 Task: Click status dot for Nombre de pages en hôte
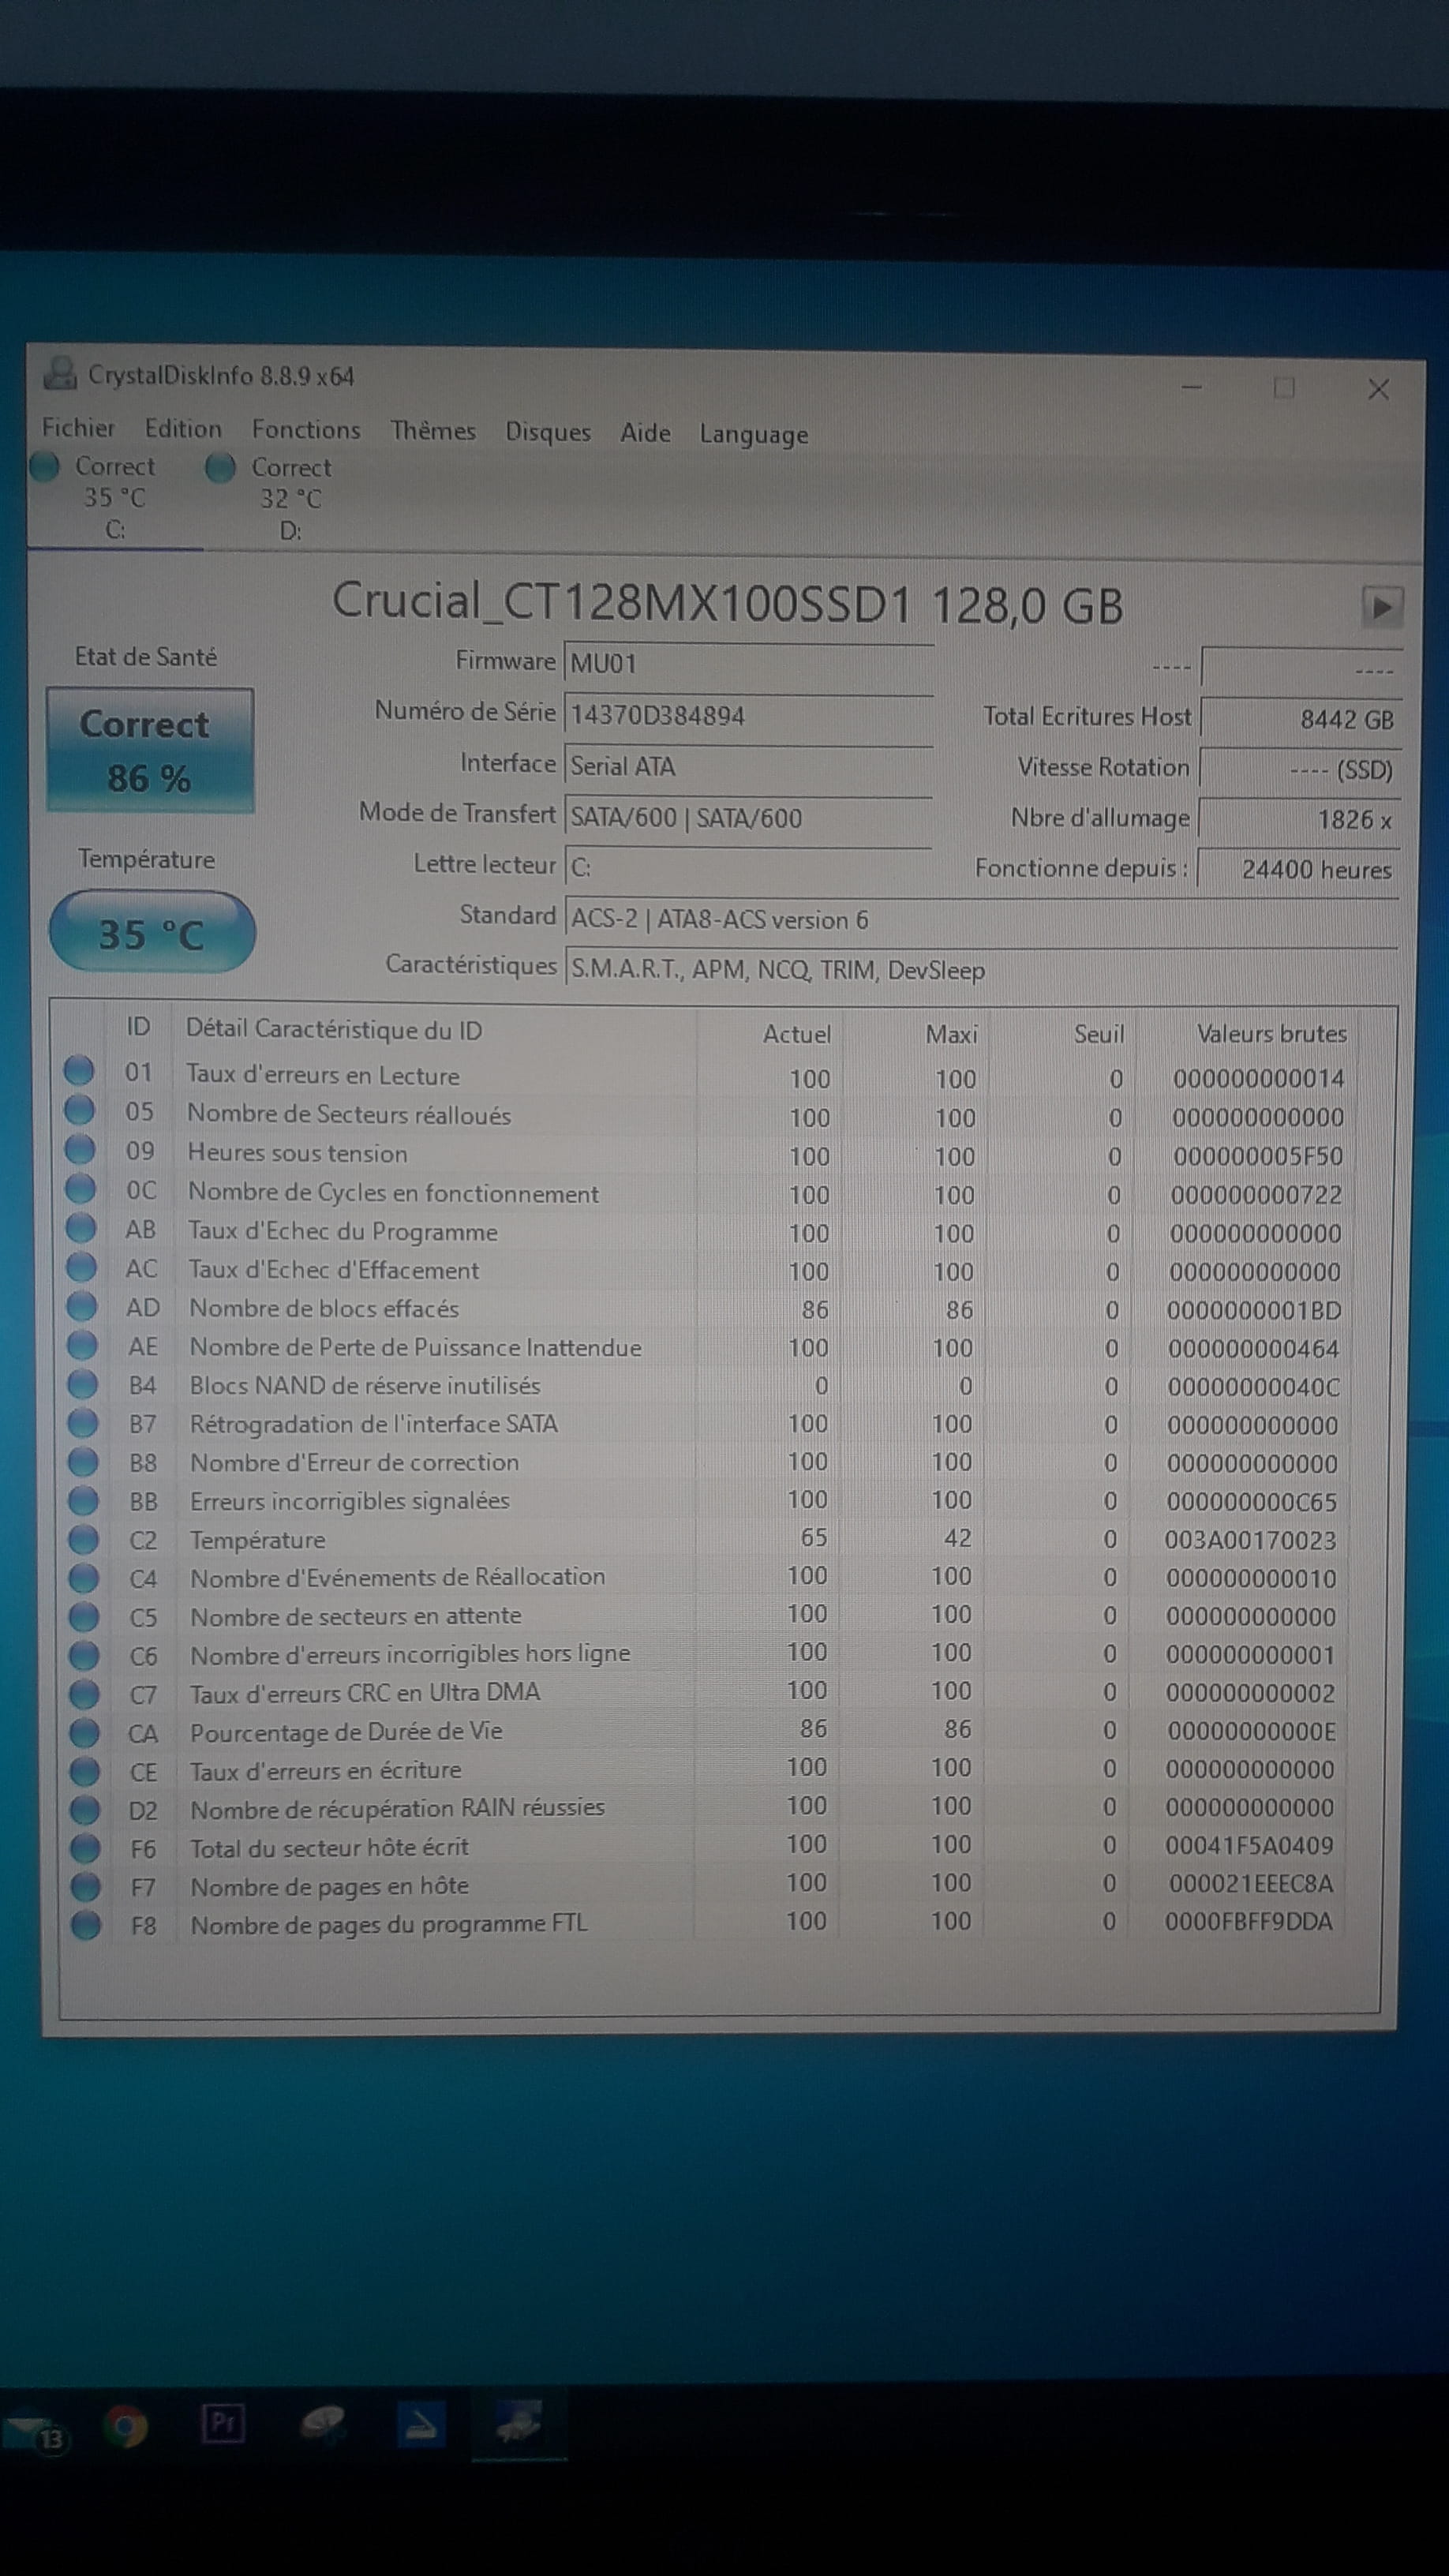pos(86,1886)
